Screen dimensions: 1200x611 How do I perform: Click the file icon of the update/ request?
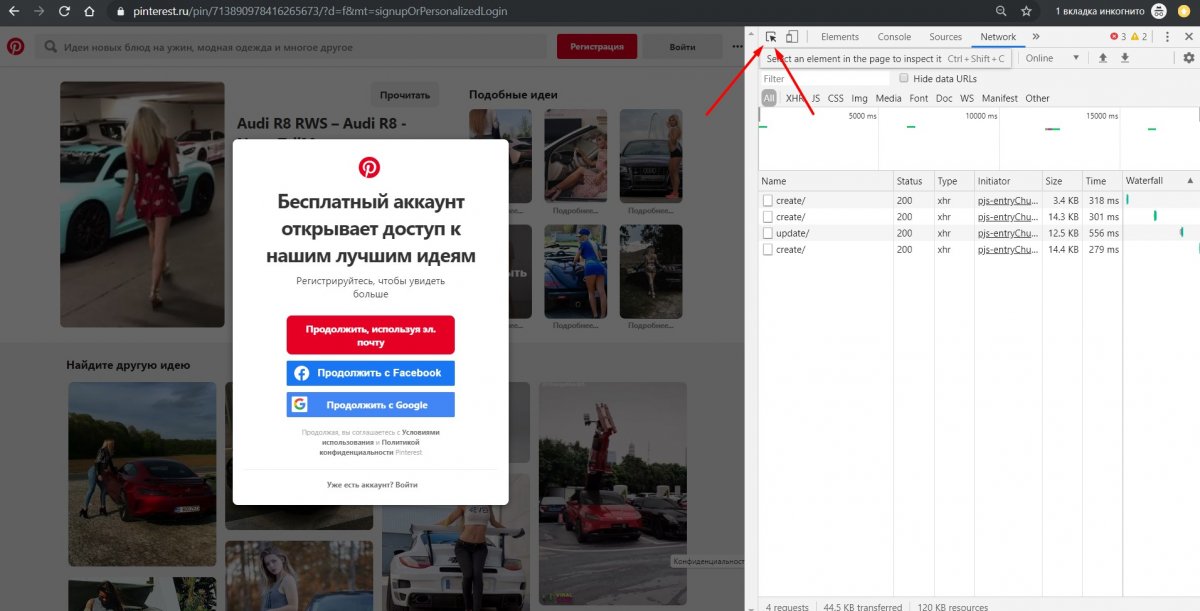(768, 233)
